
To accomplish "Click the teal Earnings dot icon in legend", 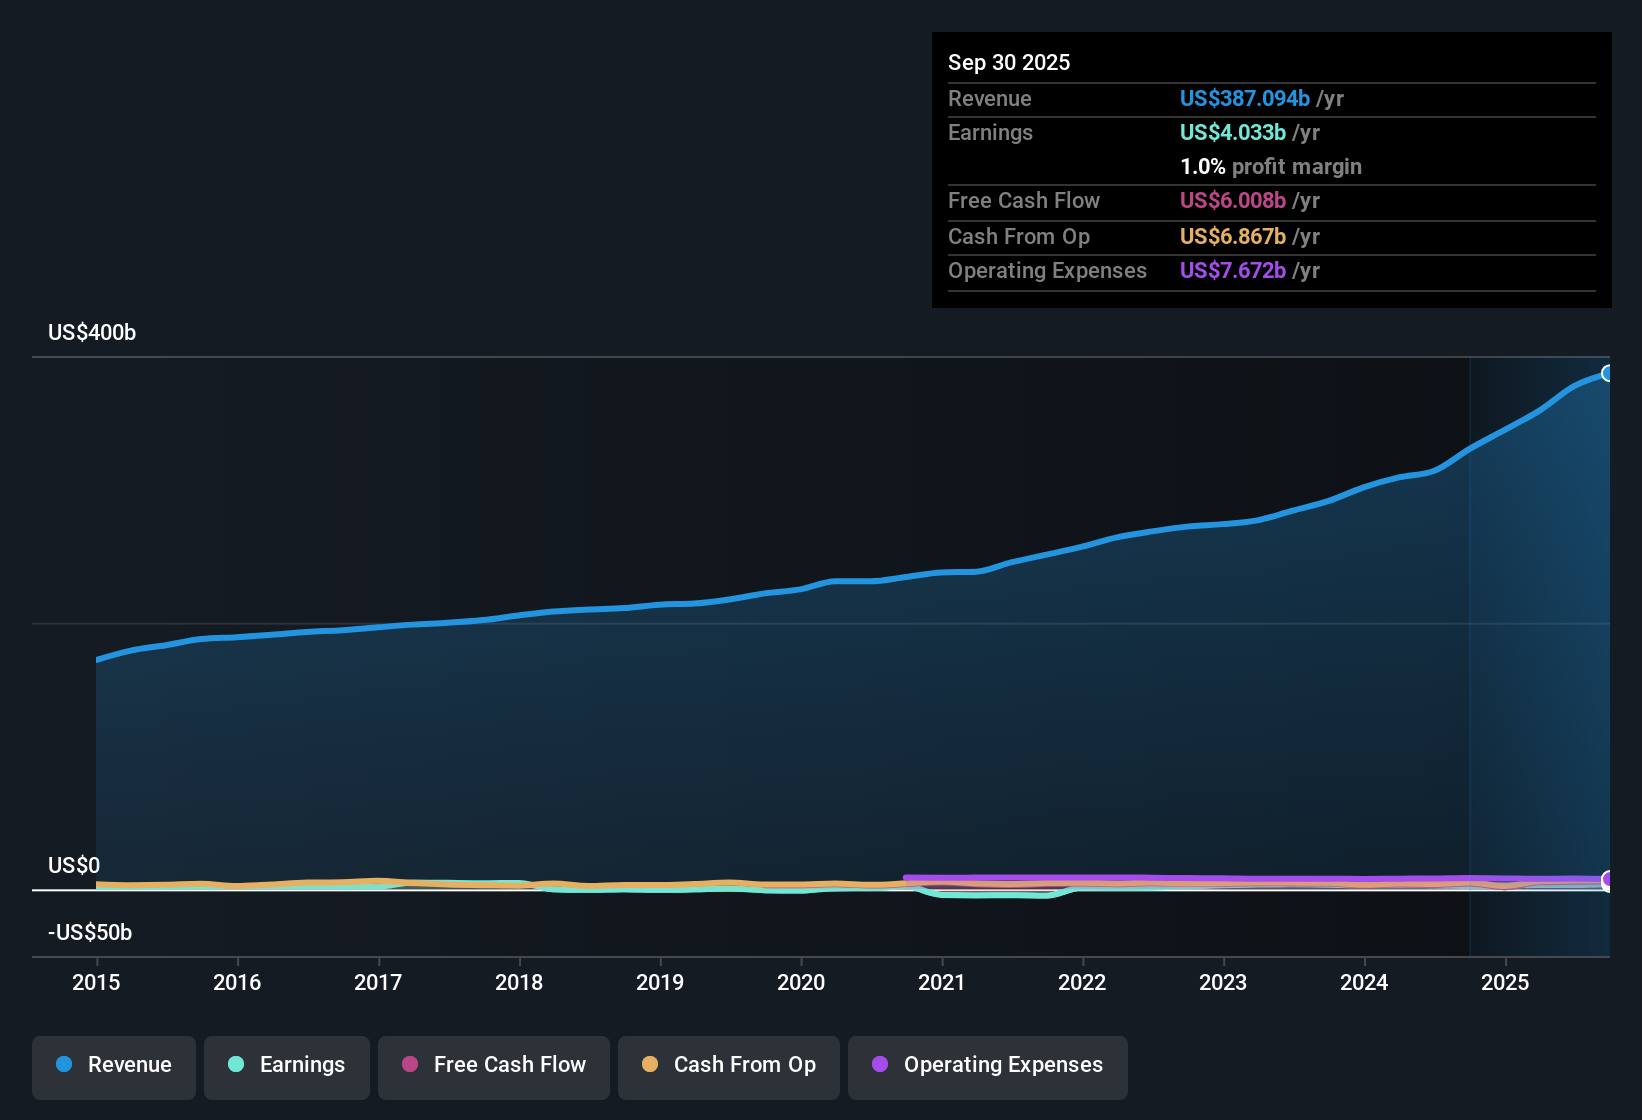I will click(x=236, y=1065).
